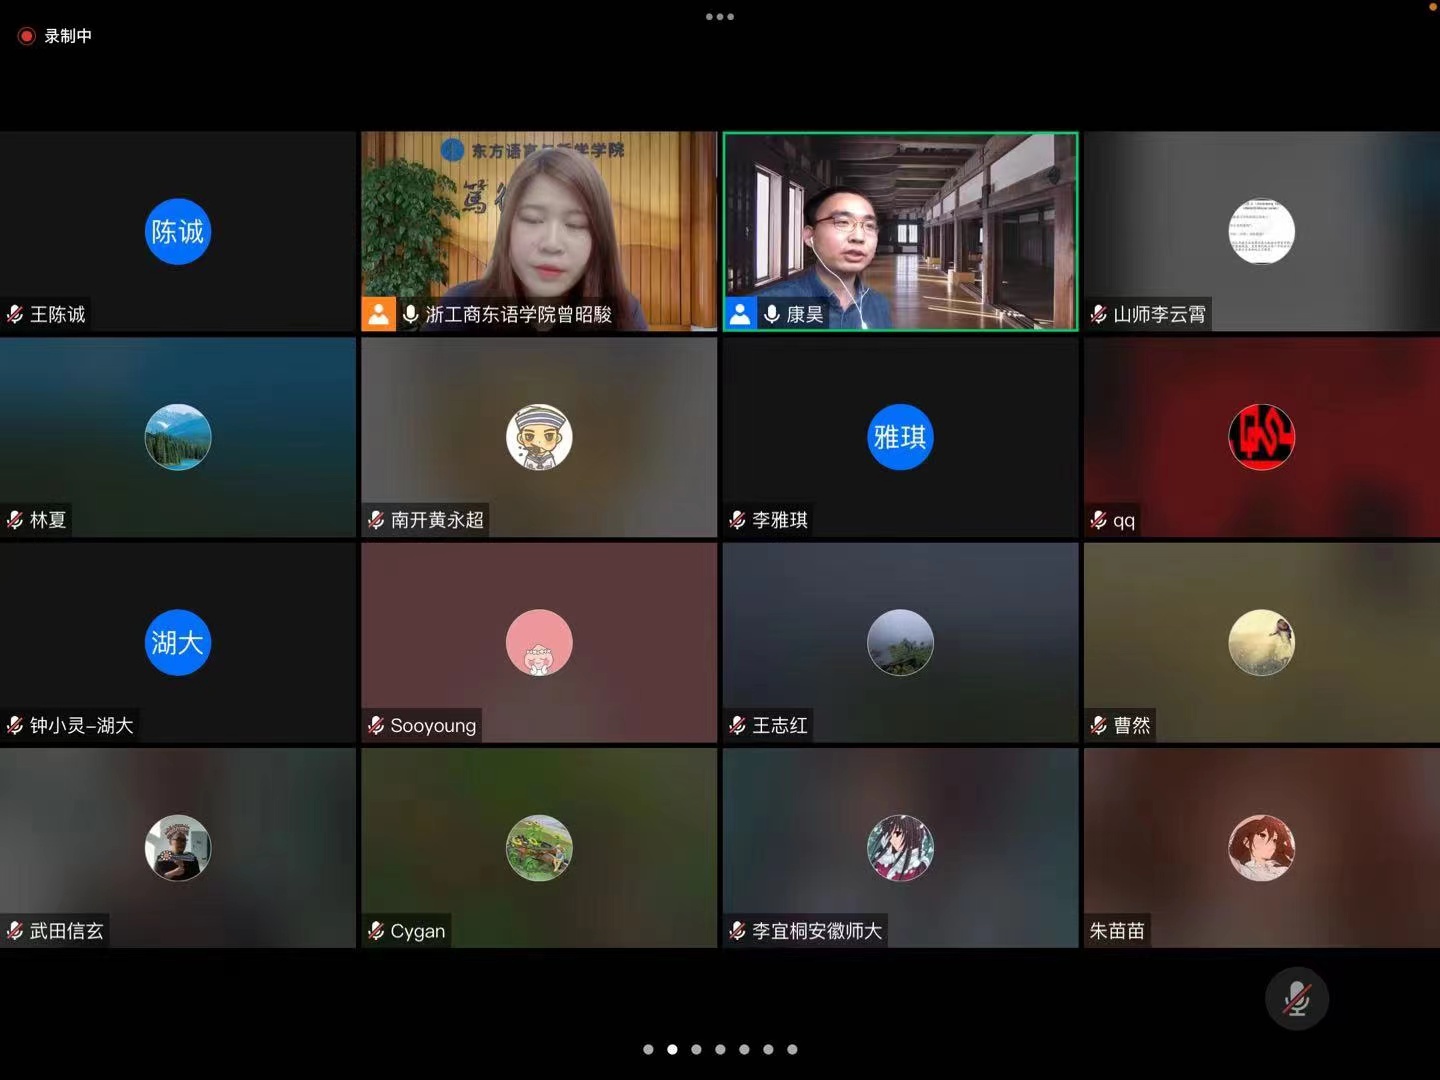This screenshot has height=1080, width=1440.
Task: Click the muted mic icon beside 林夏
Action: point(15,520)
